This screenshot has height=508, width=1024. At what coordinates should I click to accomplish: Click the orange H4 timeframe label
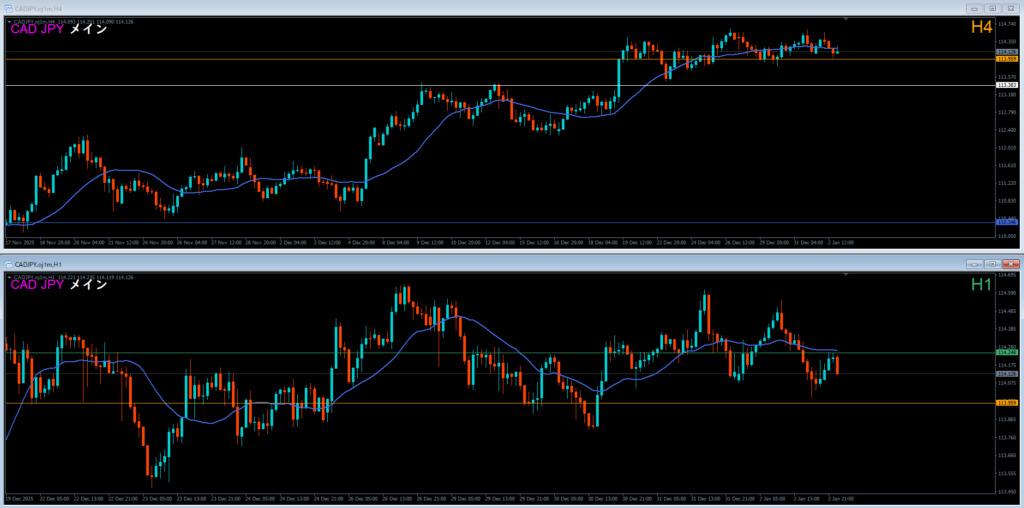pyautogui.click(x=980, y=29)
